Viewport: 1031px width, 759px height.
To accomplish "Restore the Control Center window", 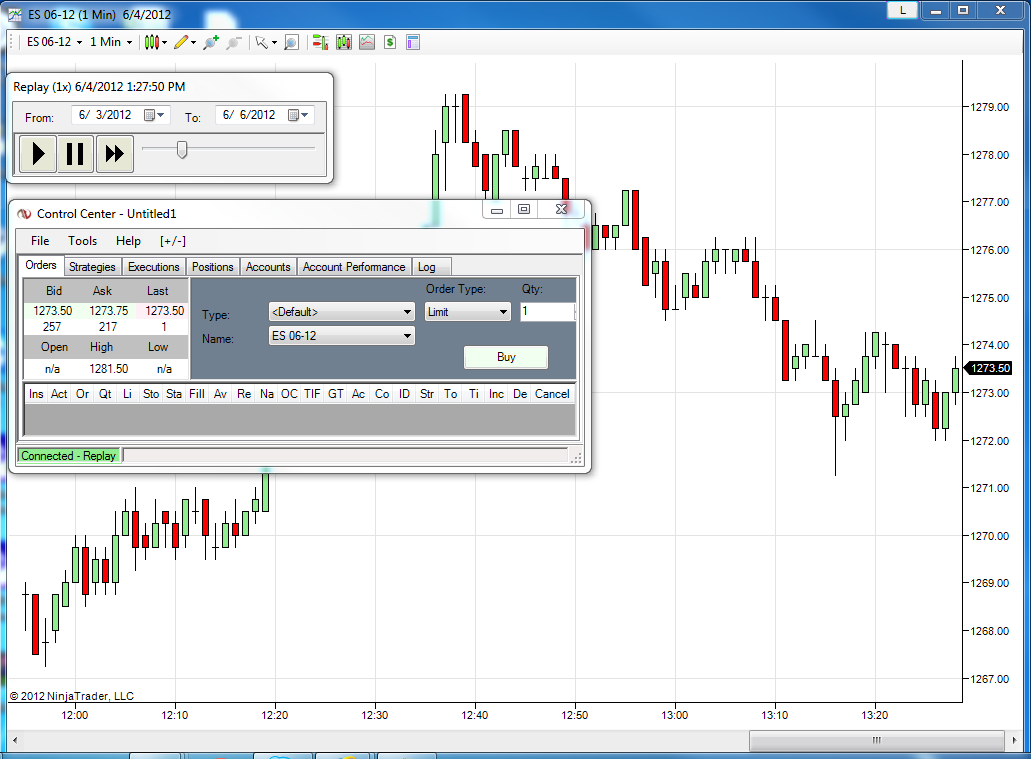I will click(x=524, y=209).
